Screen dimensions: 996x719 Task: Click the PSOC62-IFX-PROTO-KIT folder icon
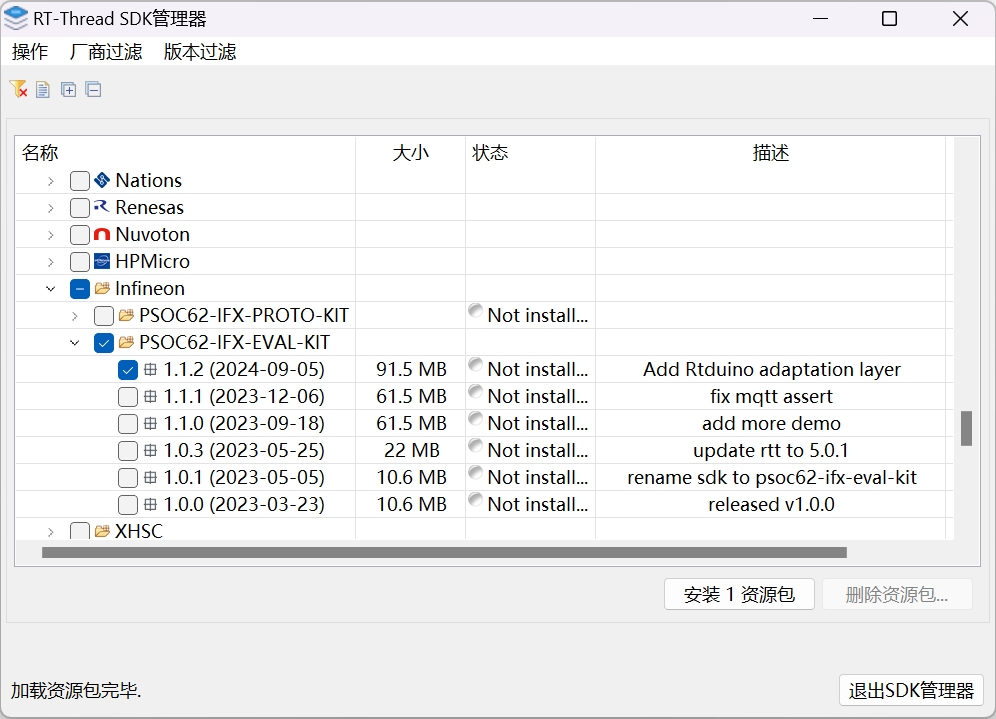(126, 315)
